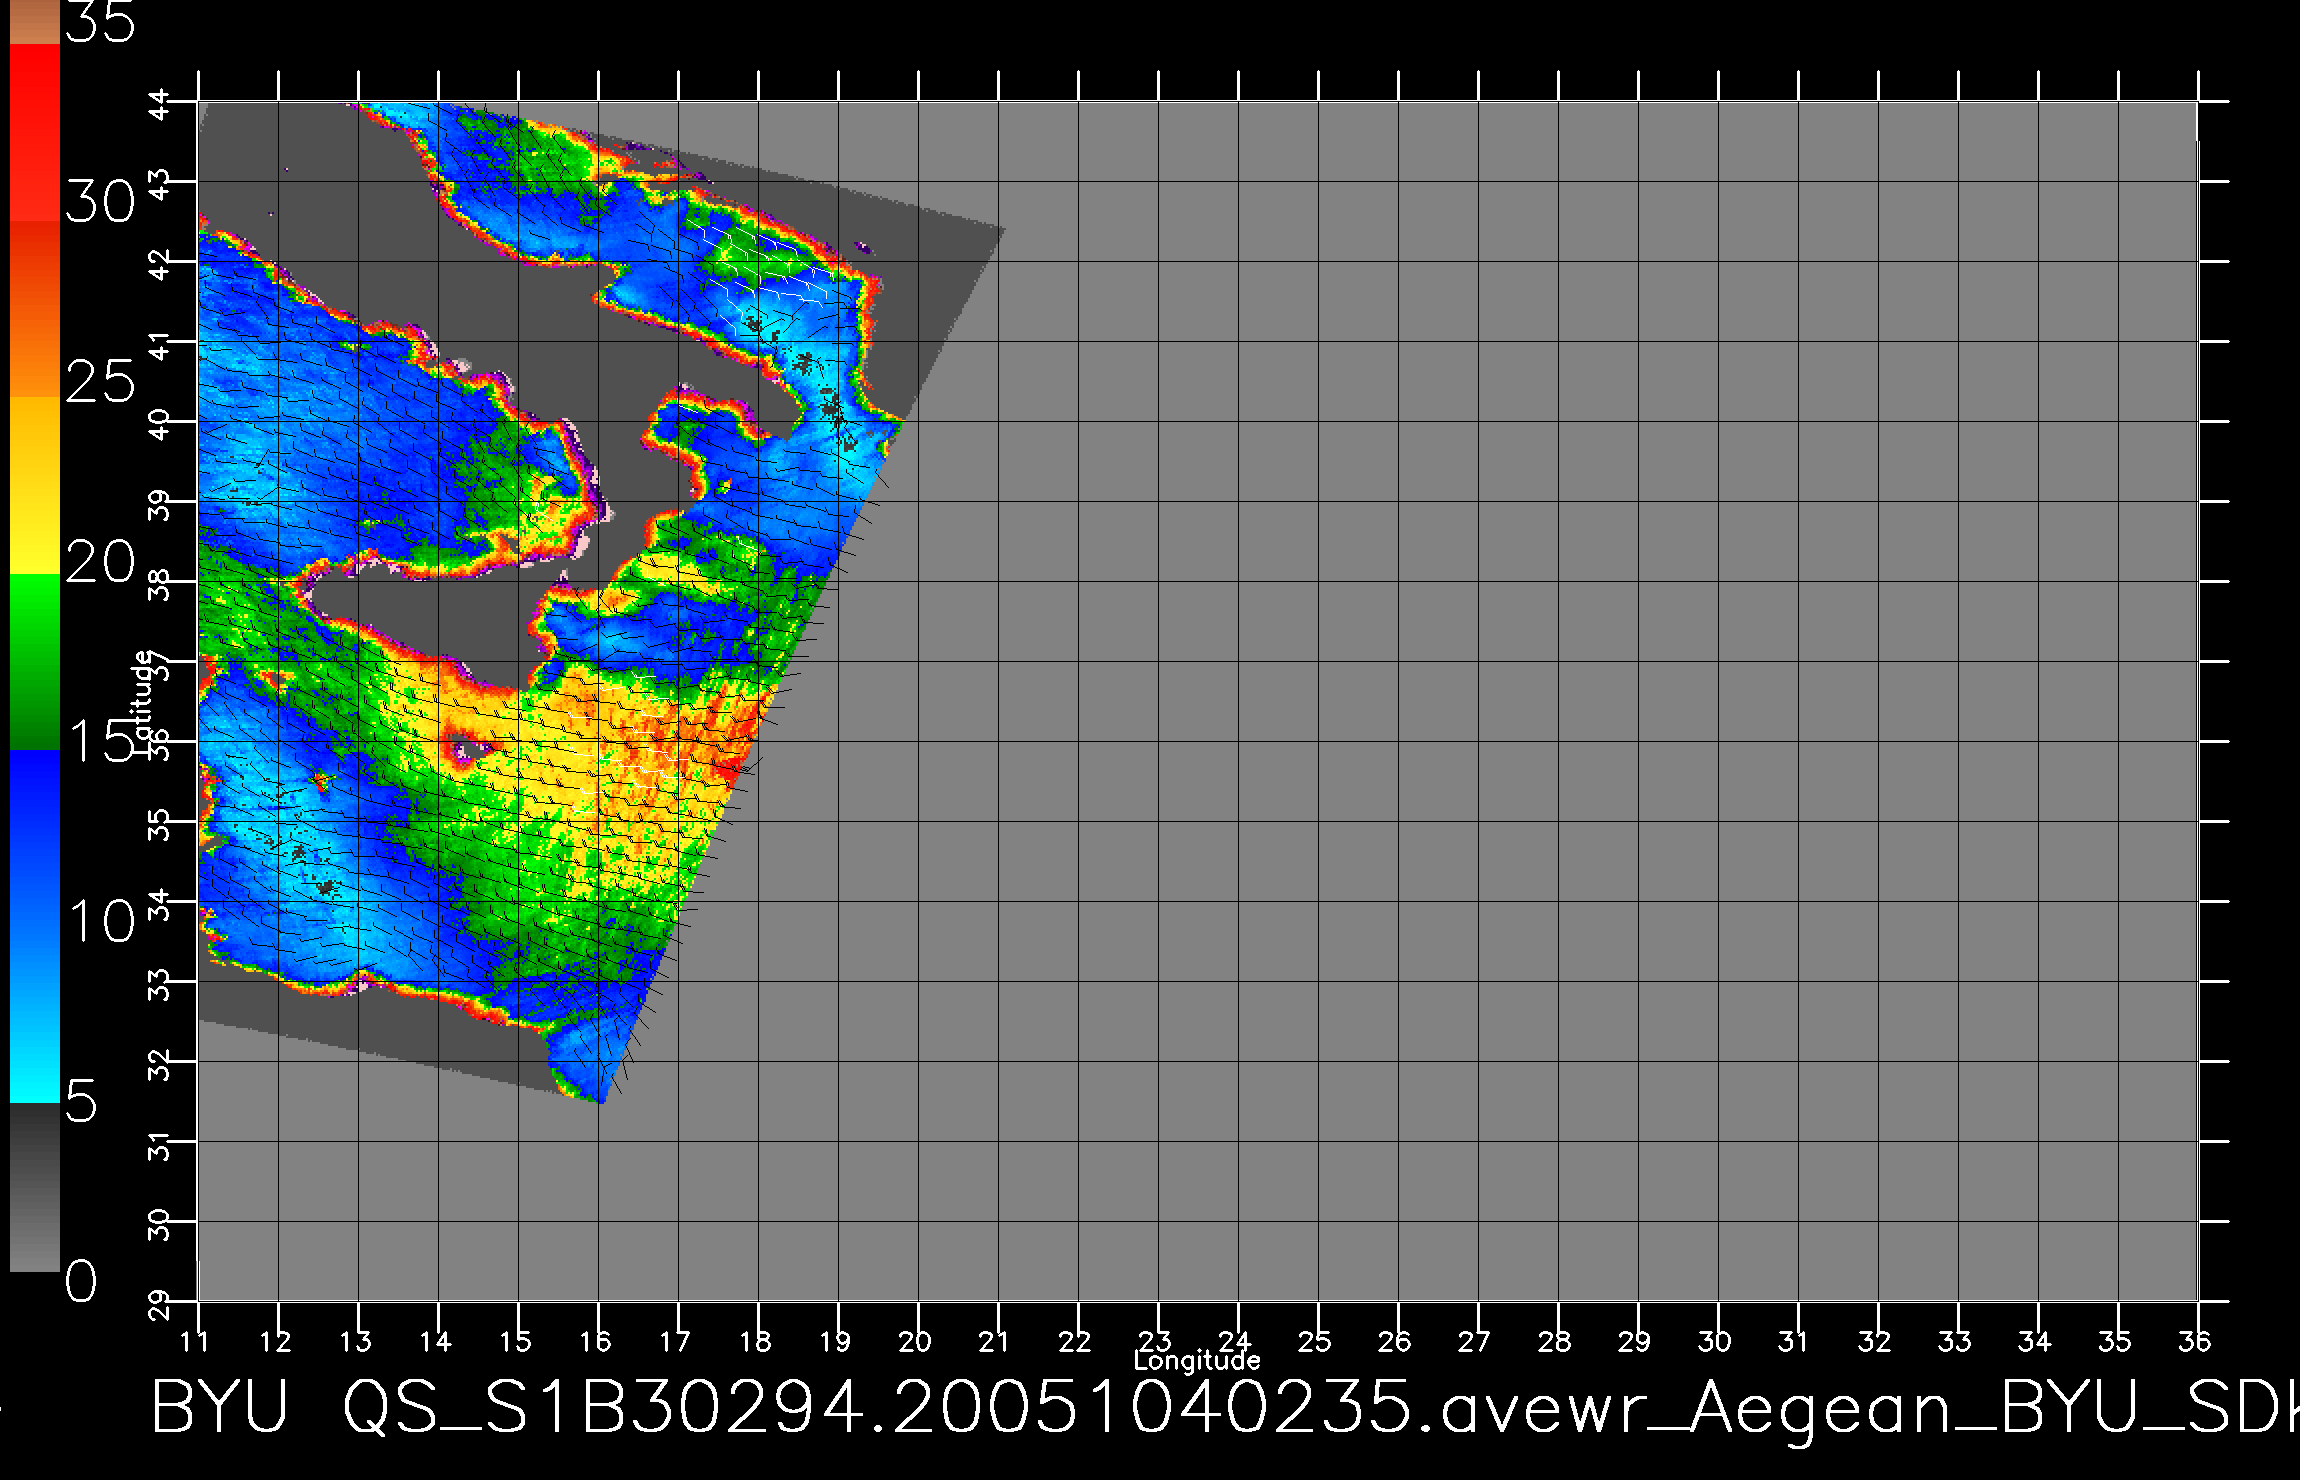2300x1480 pixels.
Task: Click longitude tick label 33 on bottom axis
Action: 1955,1340
